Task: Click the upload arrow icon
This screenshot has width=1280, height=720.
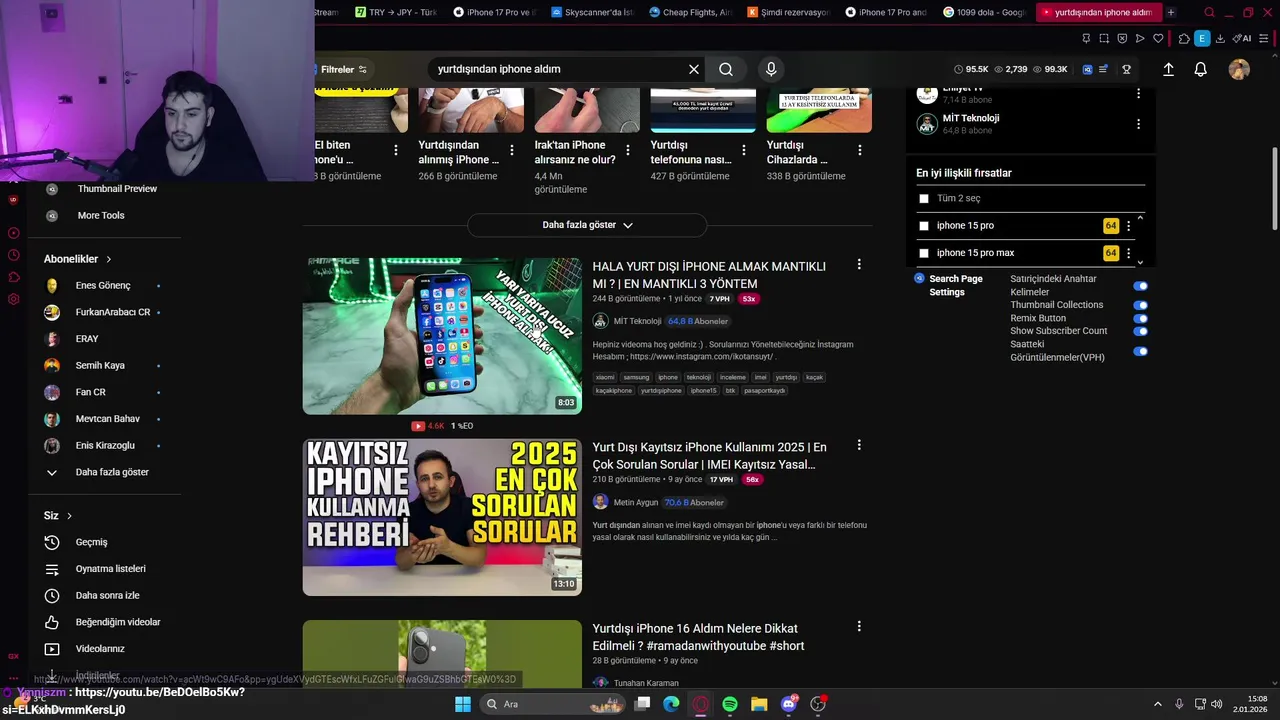Action: [x=1168, y=69]
